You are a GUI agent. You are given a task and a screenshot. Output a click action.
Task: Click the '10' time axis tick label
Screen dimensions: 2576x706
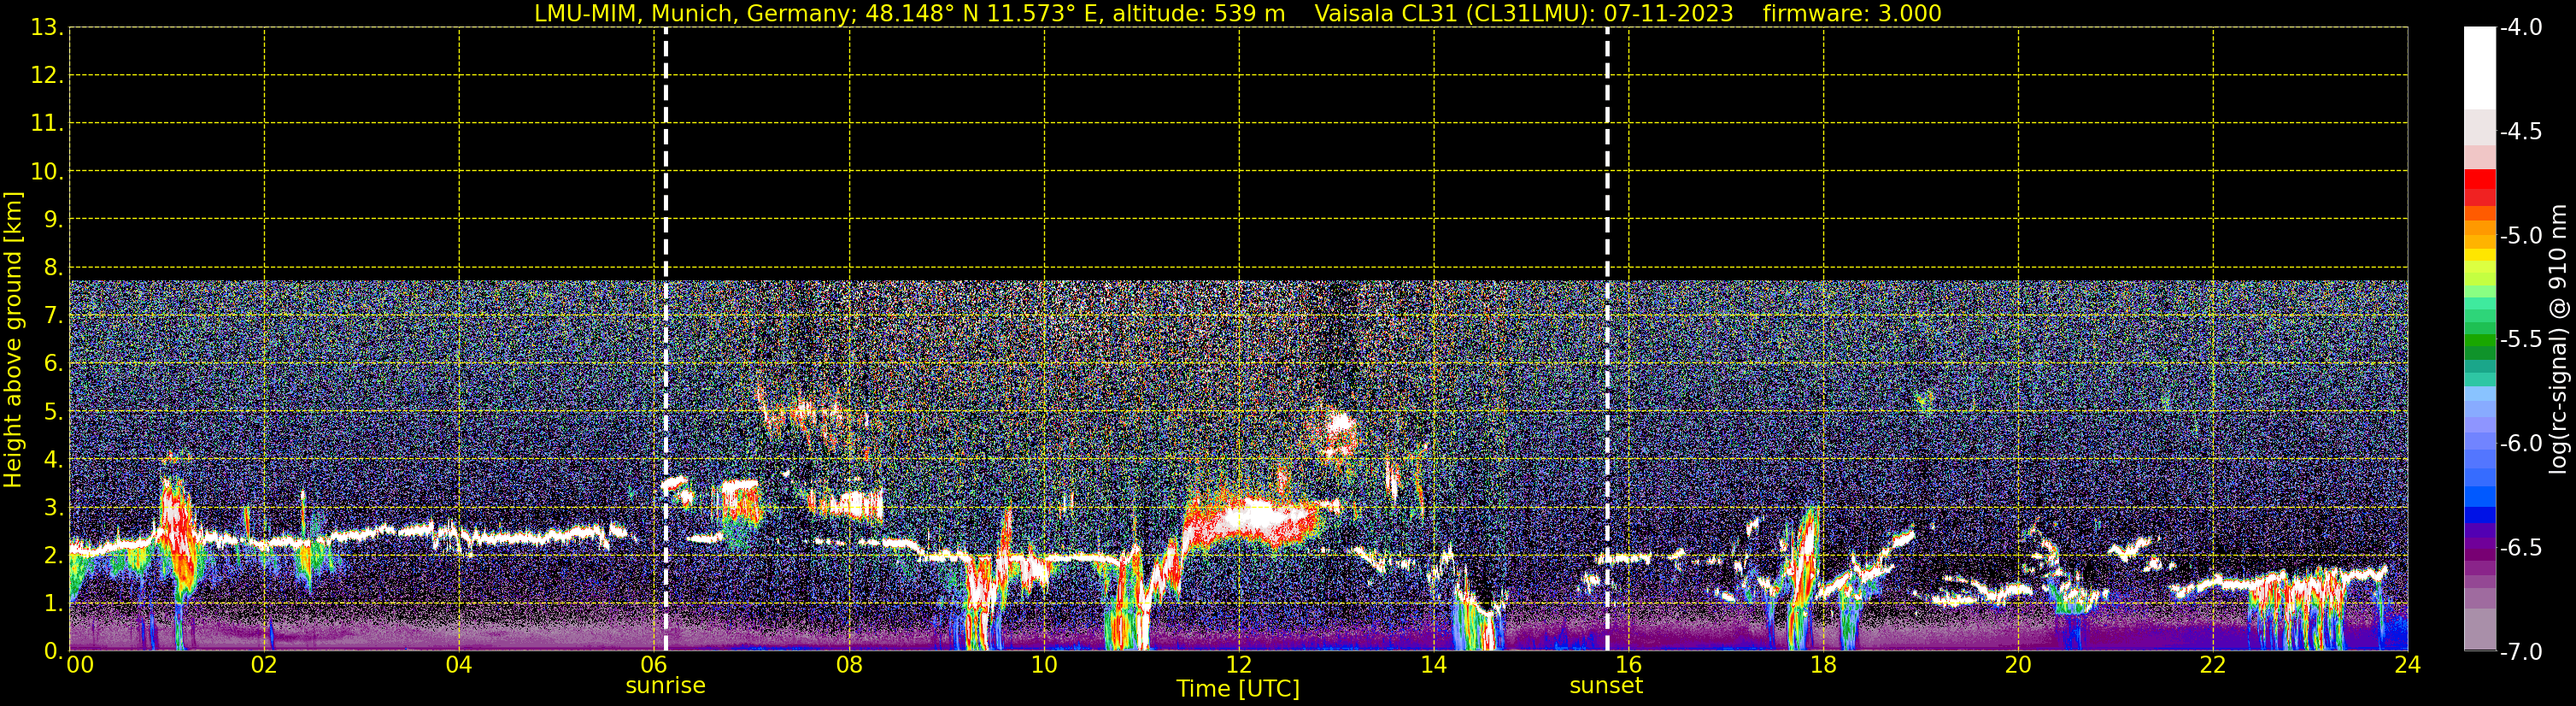click(x=1043, y=664)
